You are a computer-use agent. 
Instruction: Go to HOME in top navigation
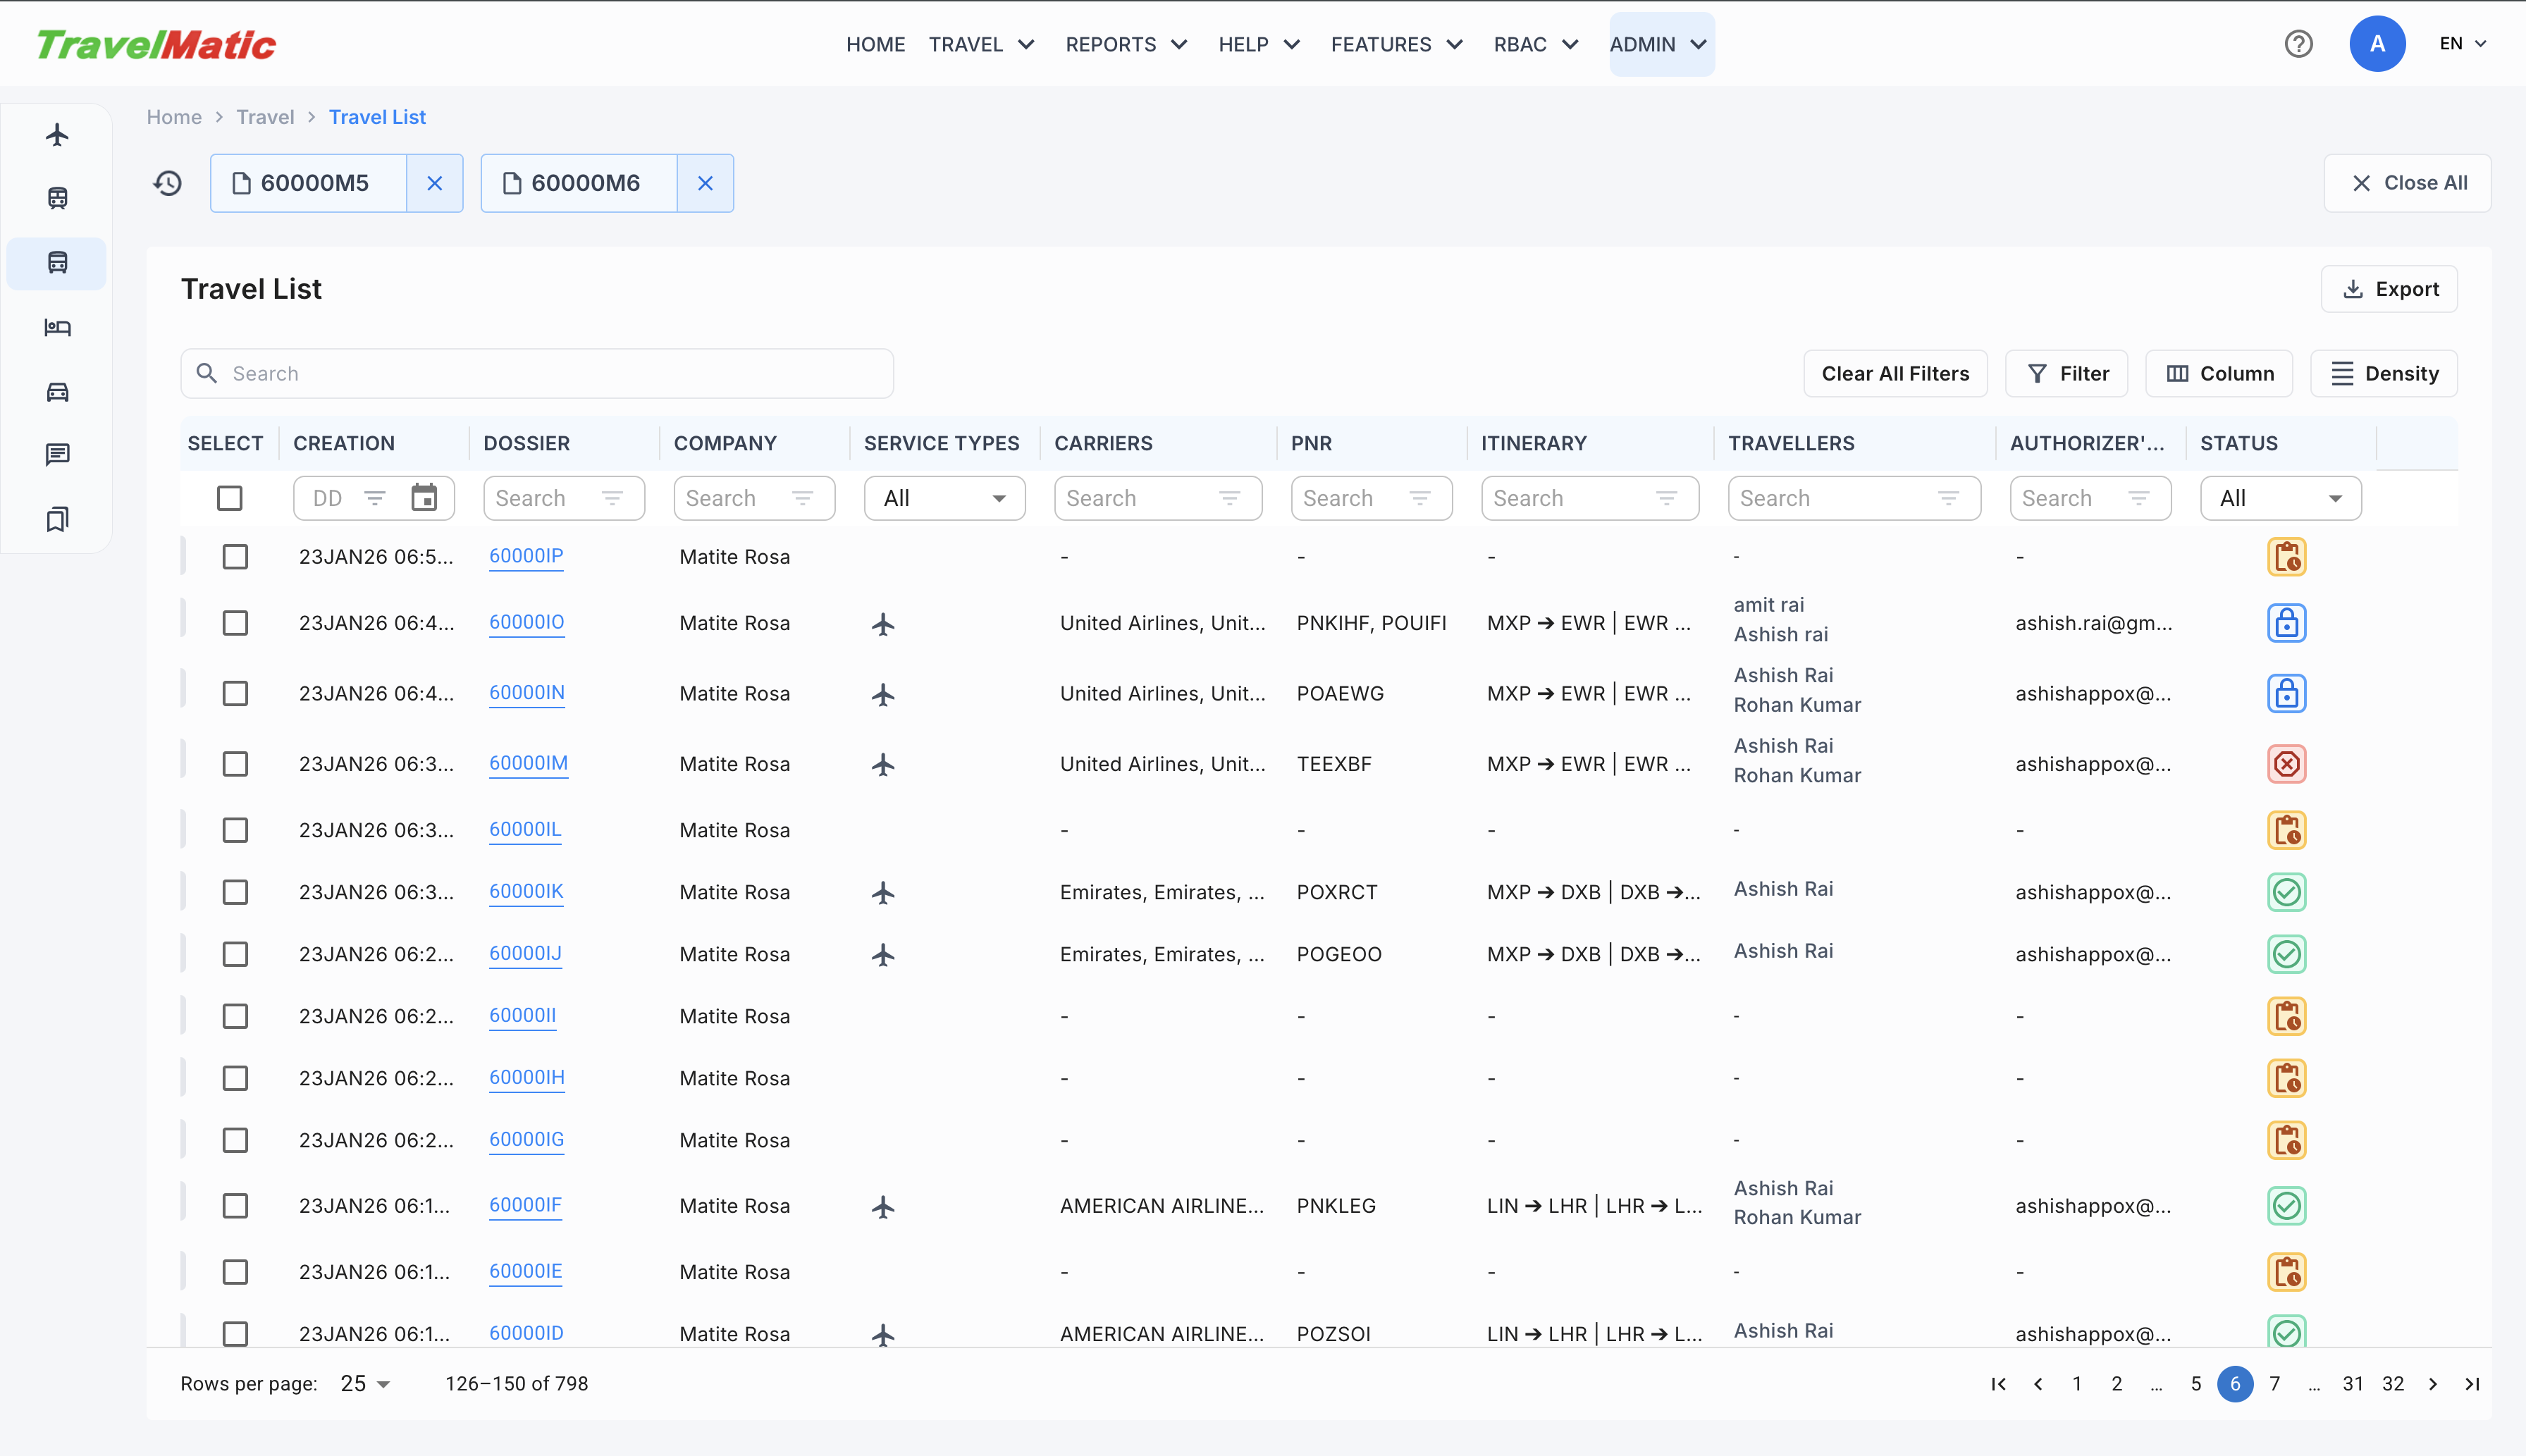click(x=875, y=44)
